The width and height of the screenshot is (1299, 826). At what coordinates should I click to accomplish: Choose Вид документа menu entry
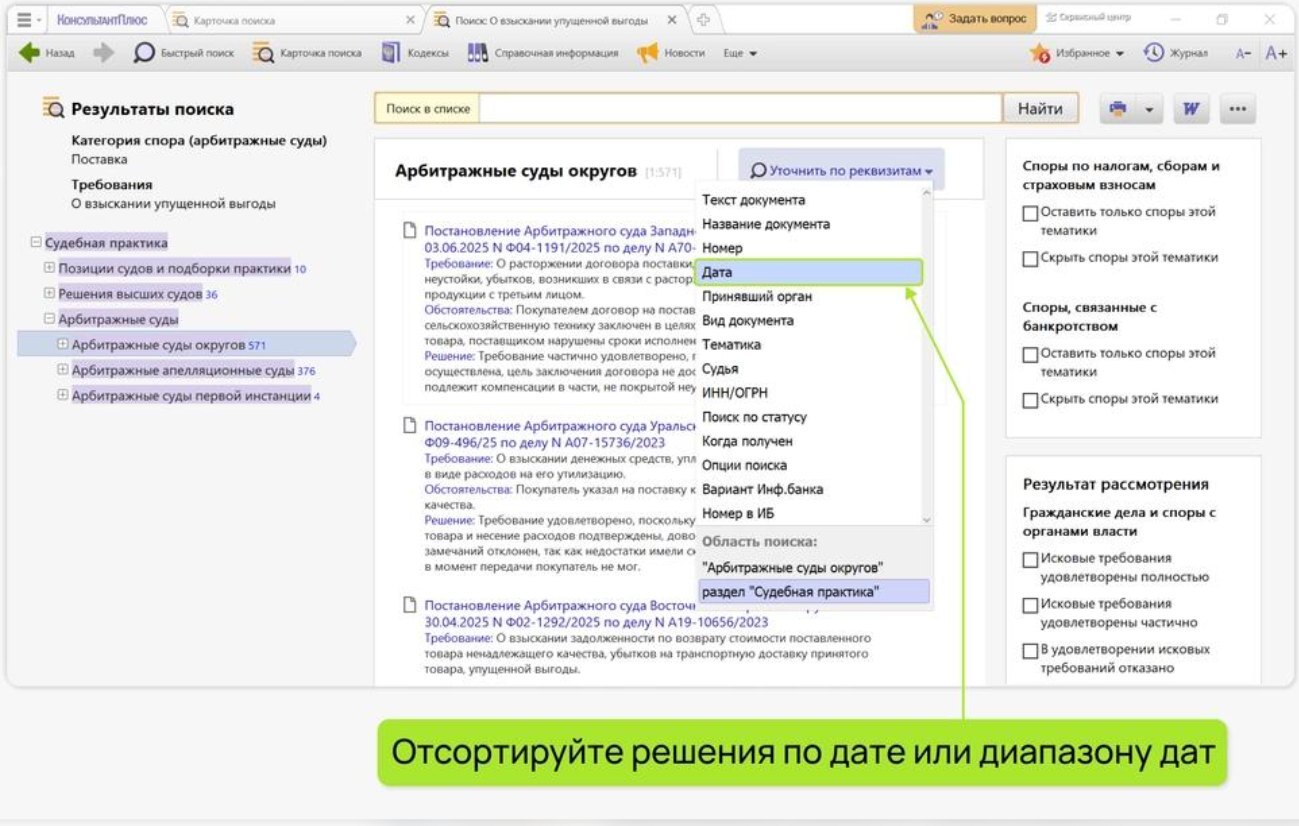point(748,320)
